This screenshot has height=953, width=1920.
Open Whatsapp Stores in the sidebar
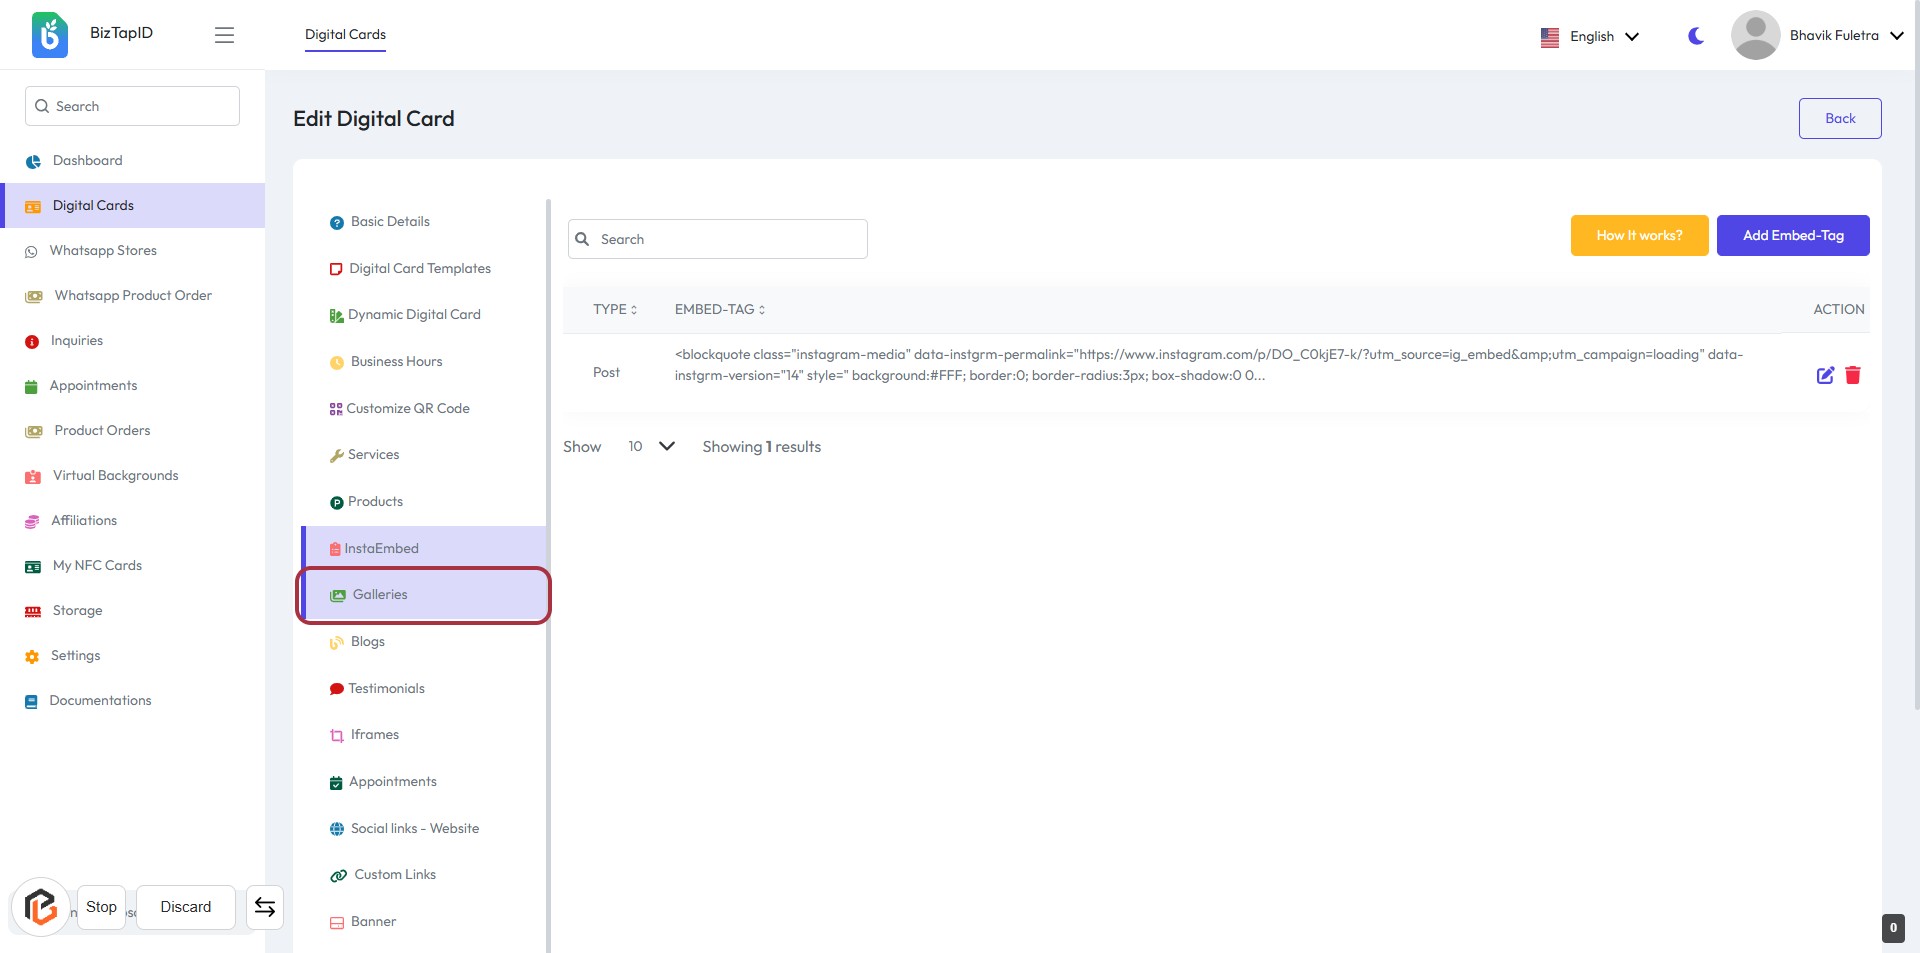(x=103, y=251)
